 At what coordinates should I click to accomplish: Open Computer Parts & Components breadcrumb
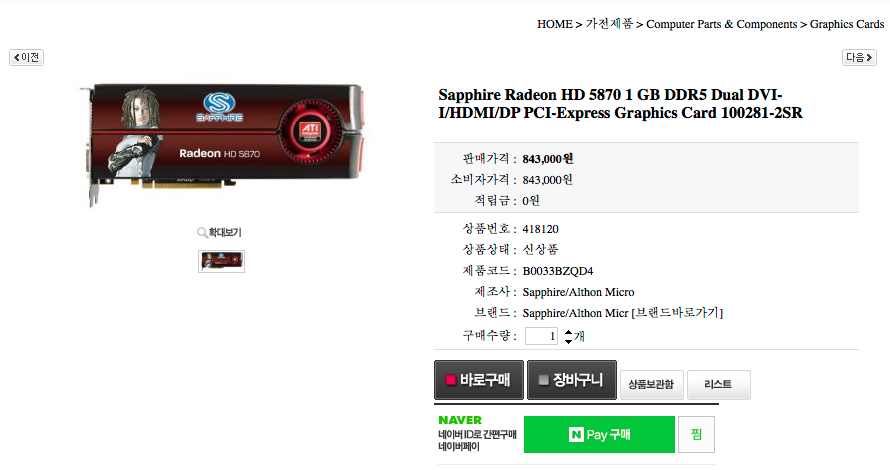tap(721, 24)
